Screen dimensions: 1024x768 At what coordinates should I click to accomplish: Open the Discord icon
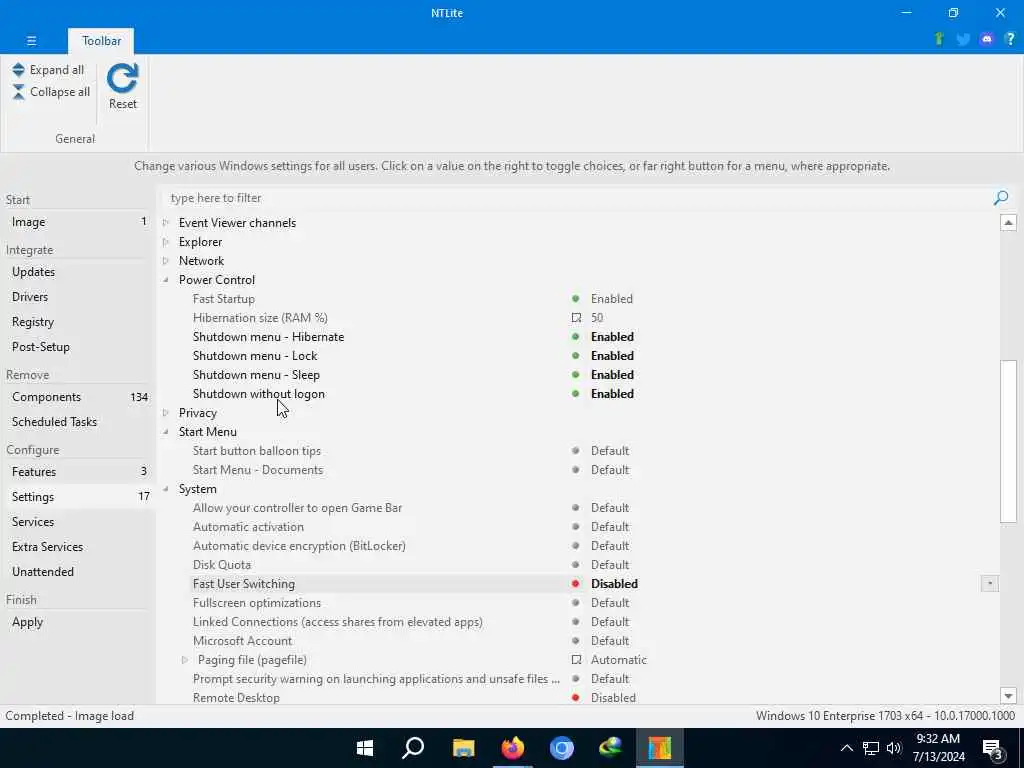coord(987,39)
